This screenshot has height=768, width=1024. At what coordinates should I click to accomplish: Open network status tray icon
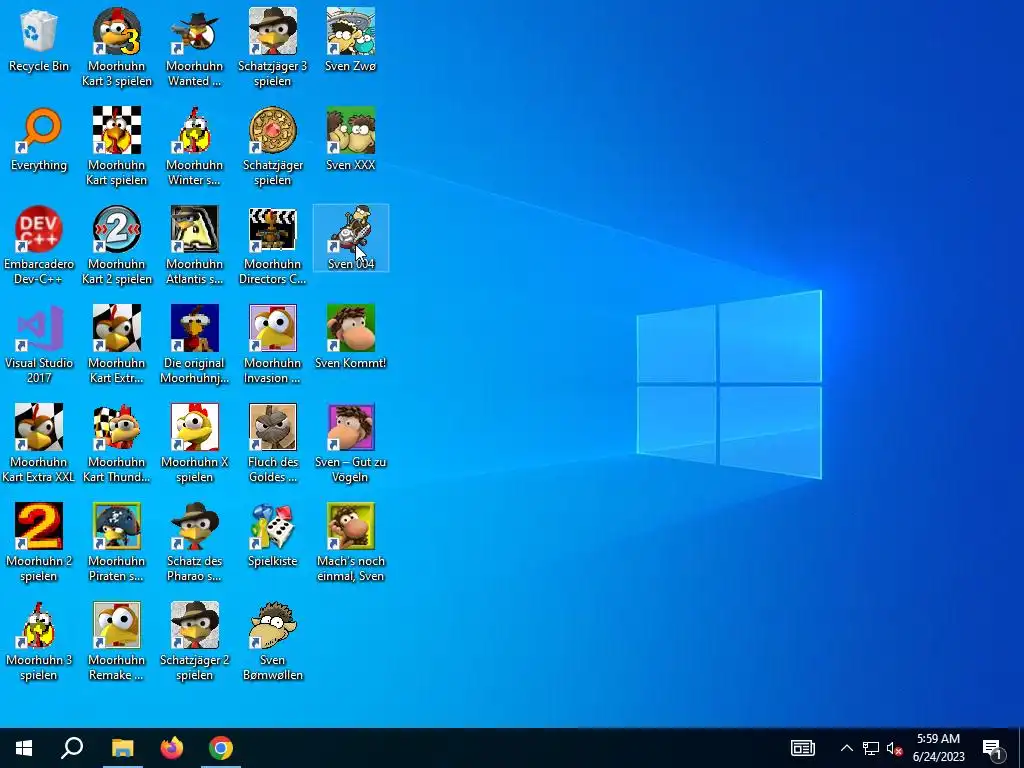point(871,748)
